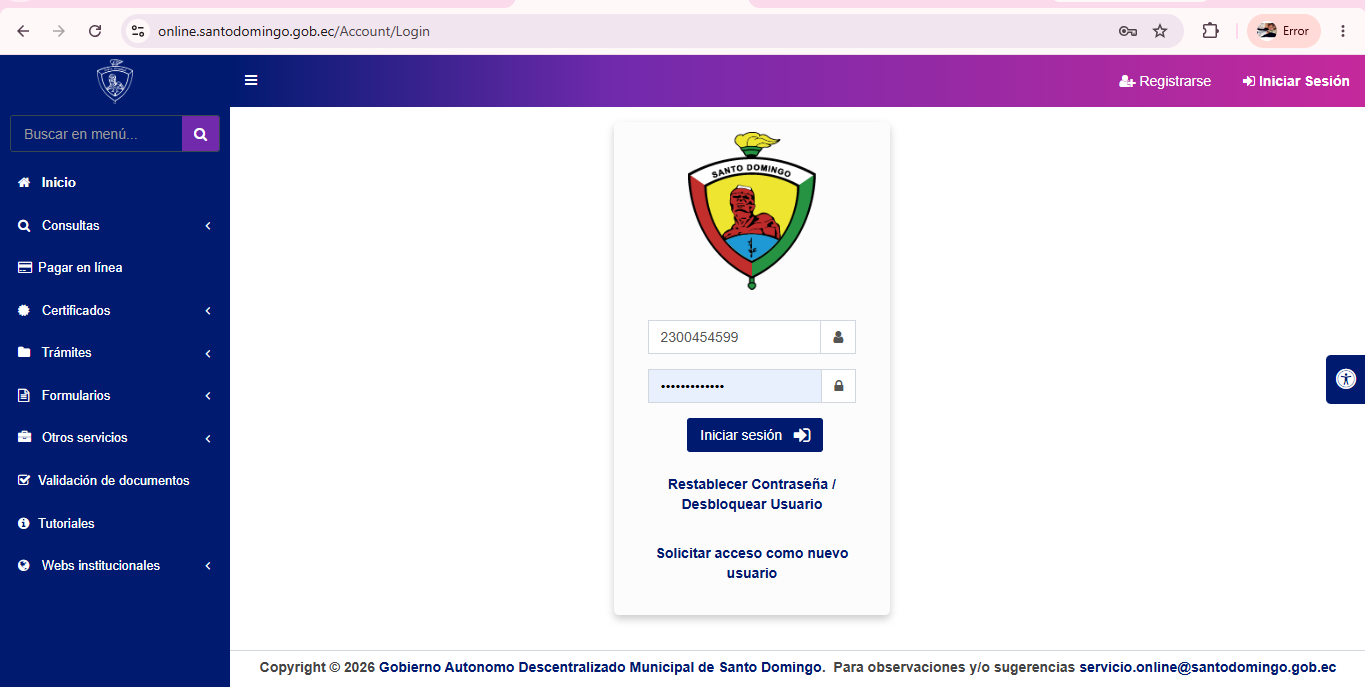Click the home icon next to Inicio
This screenshot has width=1365, height=687.
(25, 182)
